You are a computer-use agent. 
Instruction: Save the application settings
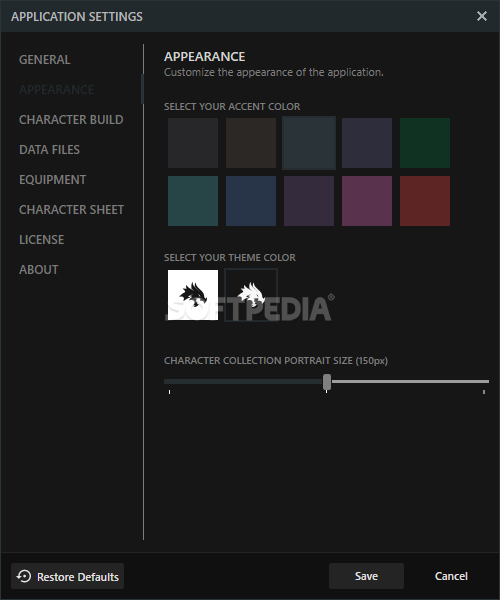(x=366, y=576)
